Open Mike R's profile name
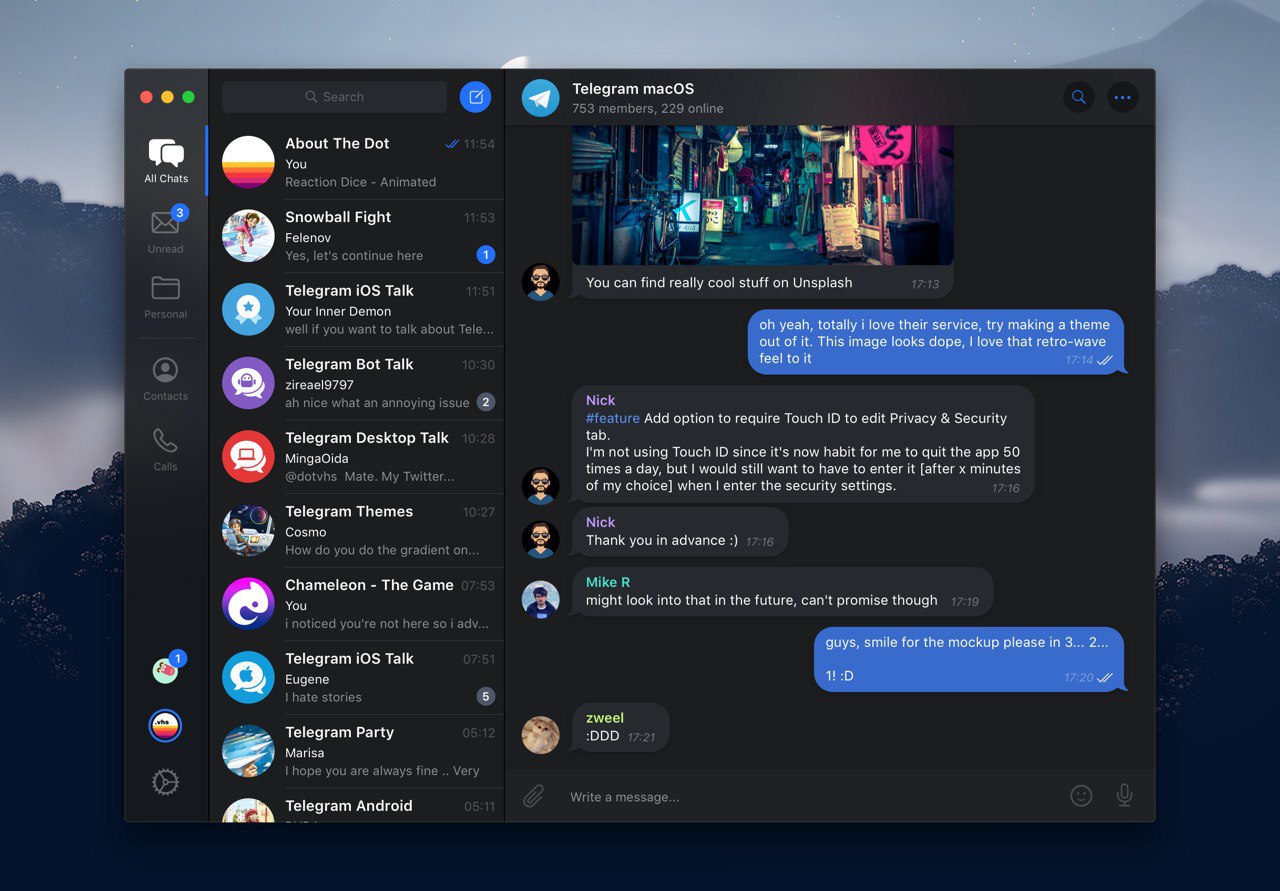 tap(608, 582)
